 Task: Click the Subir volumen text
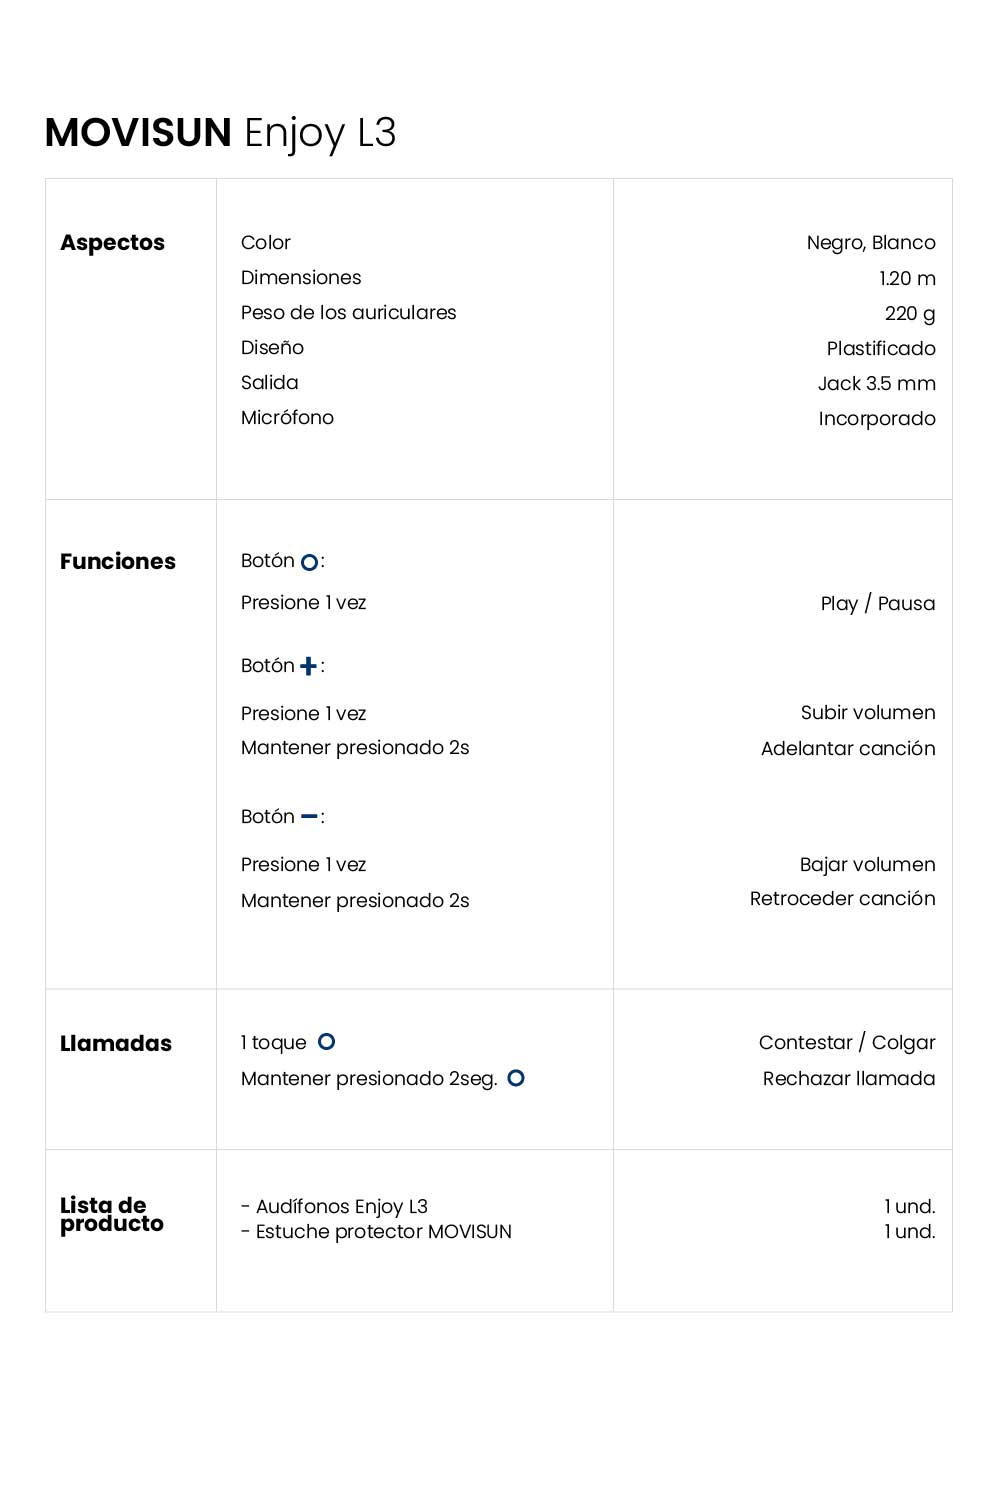click(868, 713)
